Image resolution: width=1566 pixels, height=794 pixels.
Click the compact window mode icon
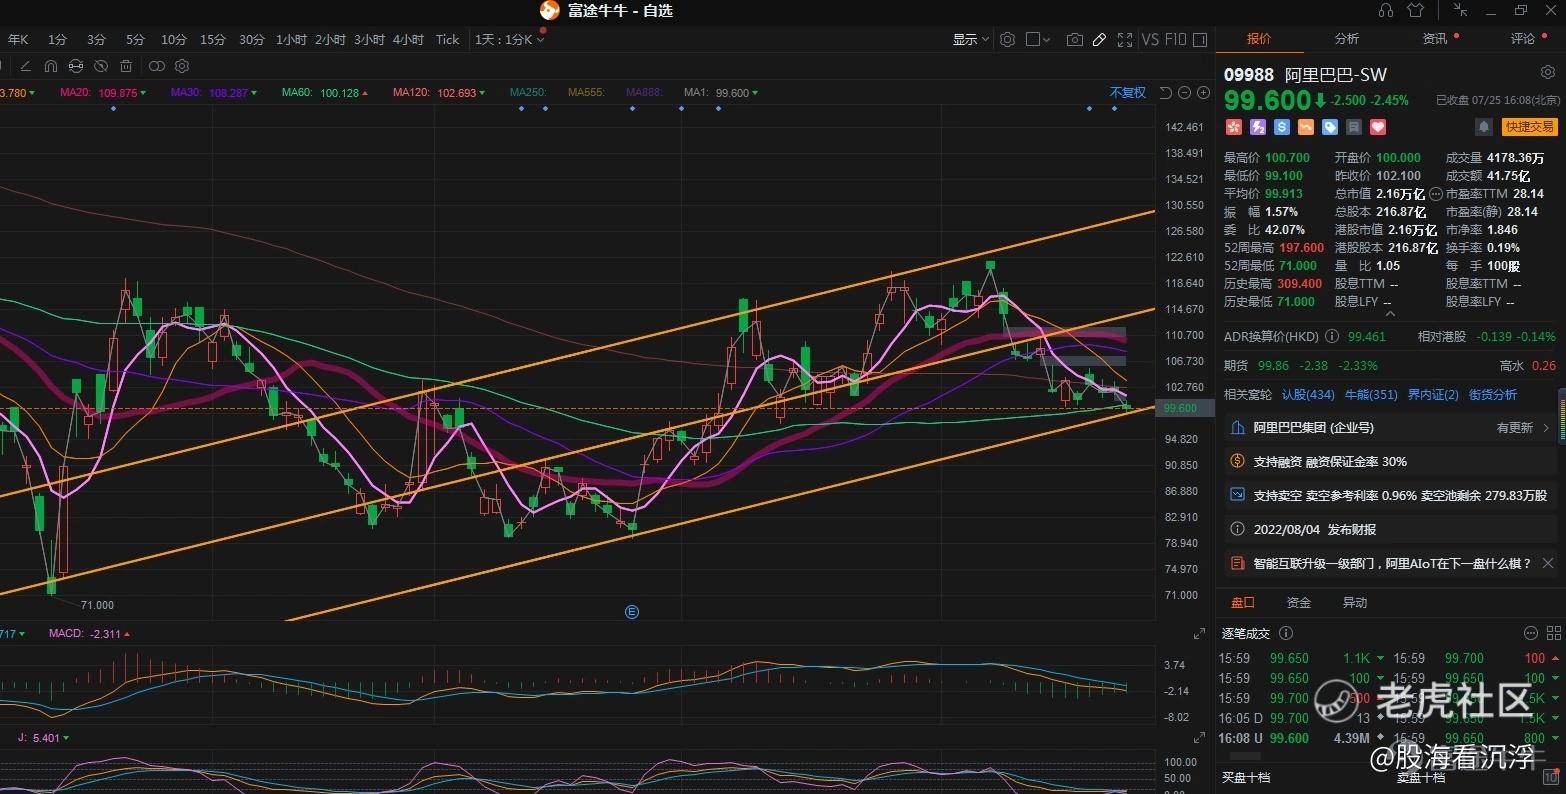point(1461,10)
